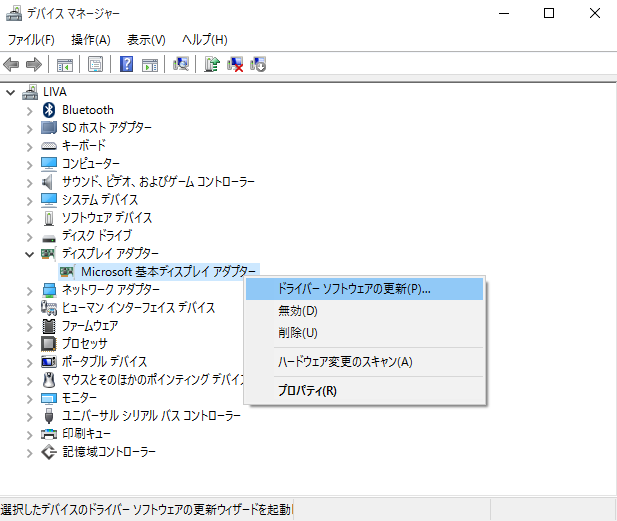The image size is (617, 521).
Task: Click the mouse pointing device icon
Action: (49, 380)
